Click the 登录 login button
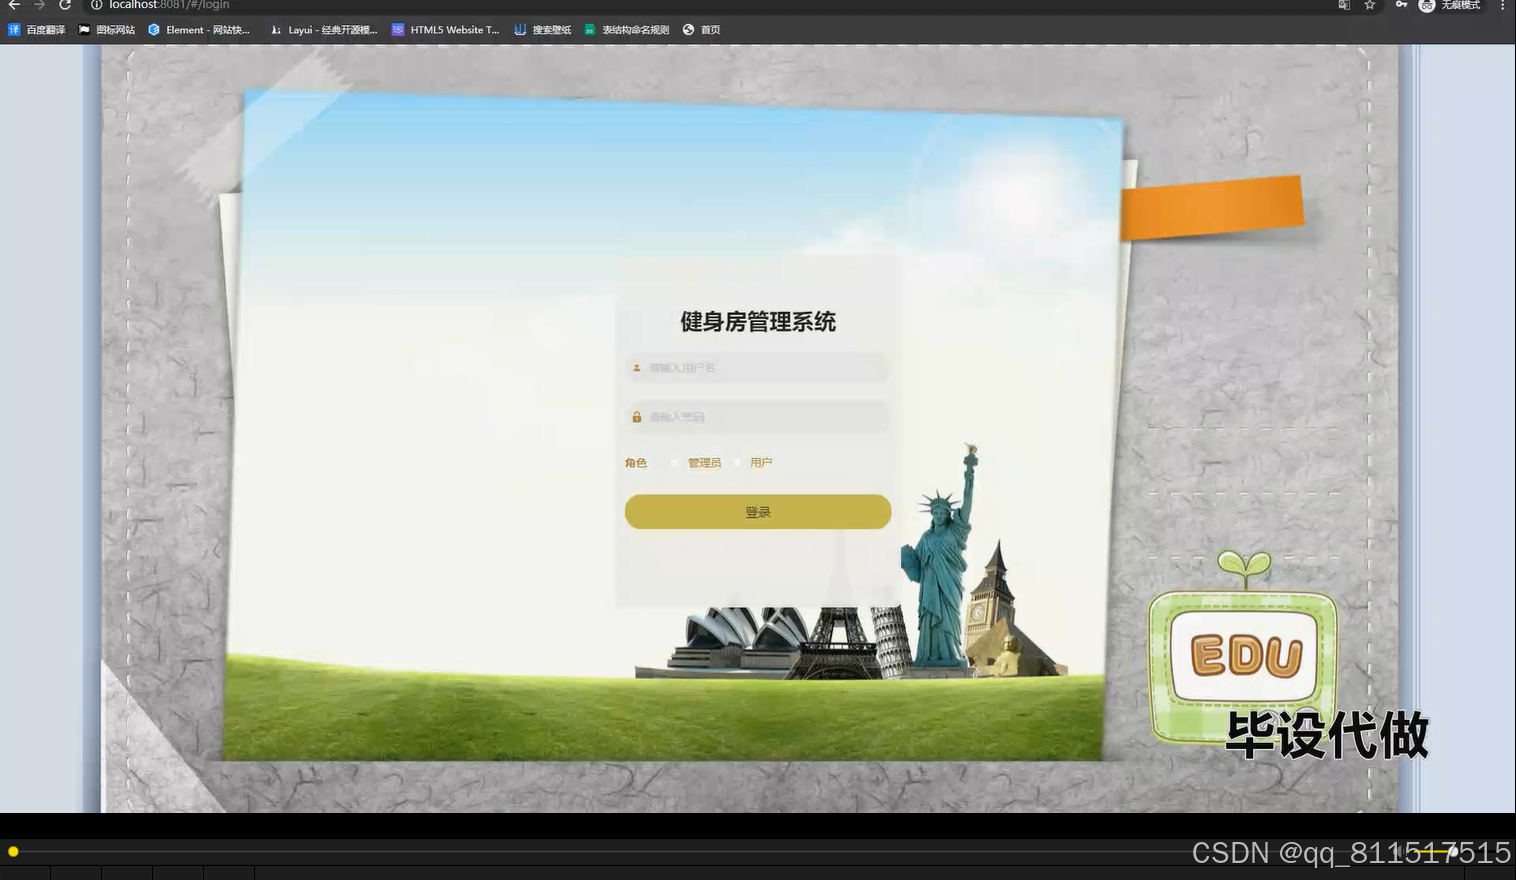Image resolution: width=1516 pixels, height=880 pixels. pos(758,512)
